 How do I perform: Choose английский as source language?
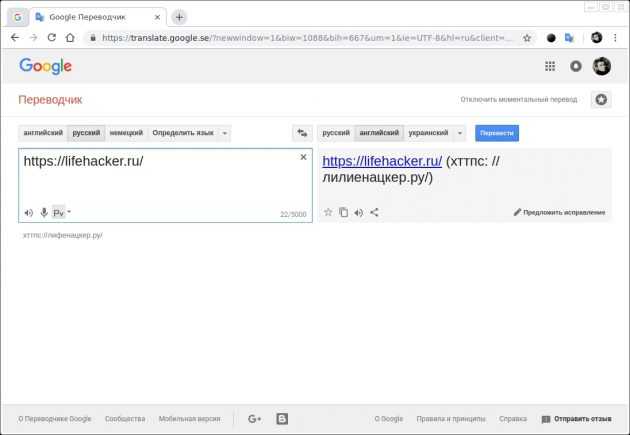[x=43, y=133]
